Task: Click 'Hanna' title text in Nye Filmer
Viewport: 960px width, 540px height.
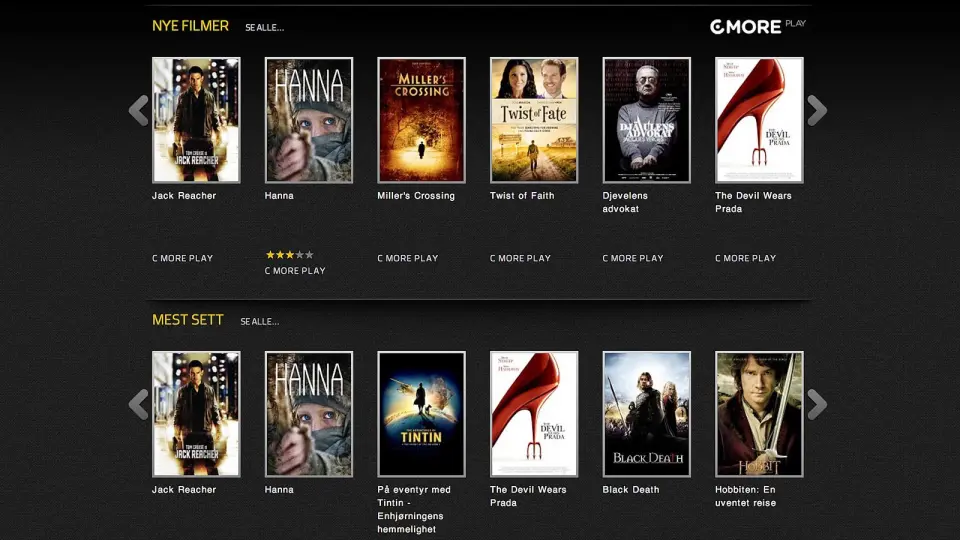Action: pyautogui.click(x=279, y=196)
